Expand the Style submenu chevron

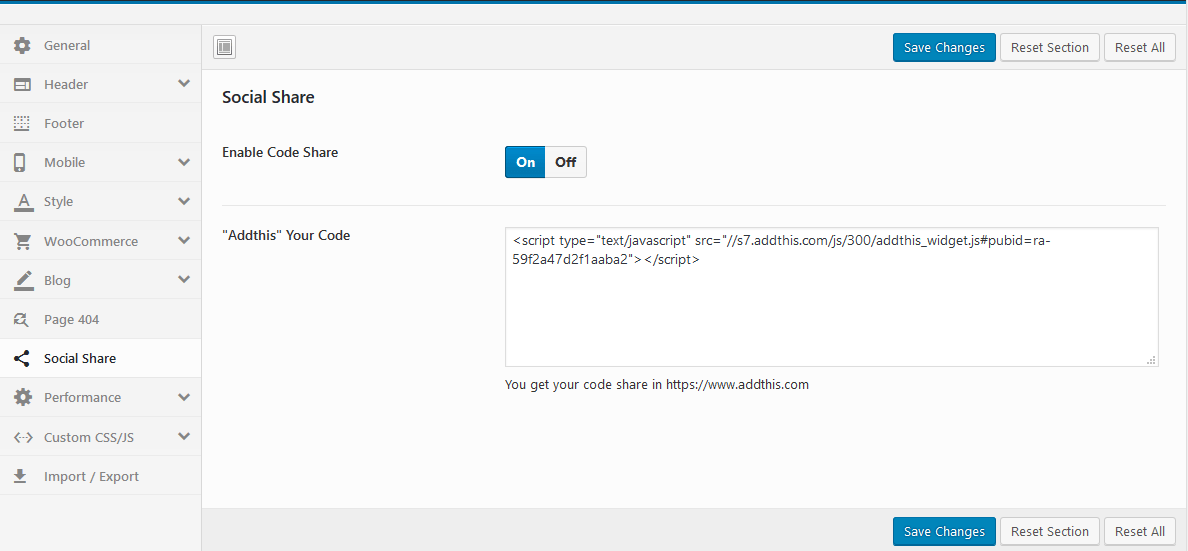(183, 201)
